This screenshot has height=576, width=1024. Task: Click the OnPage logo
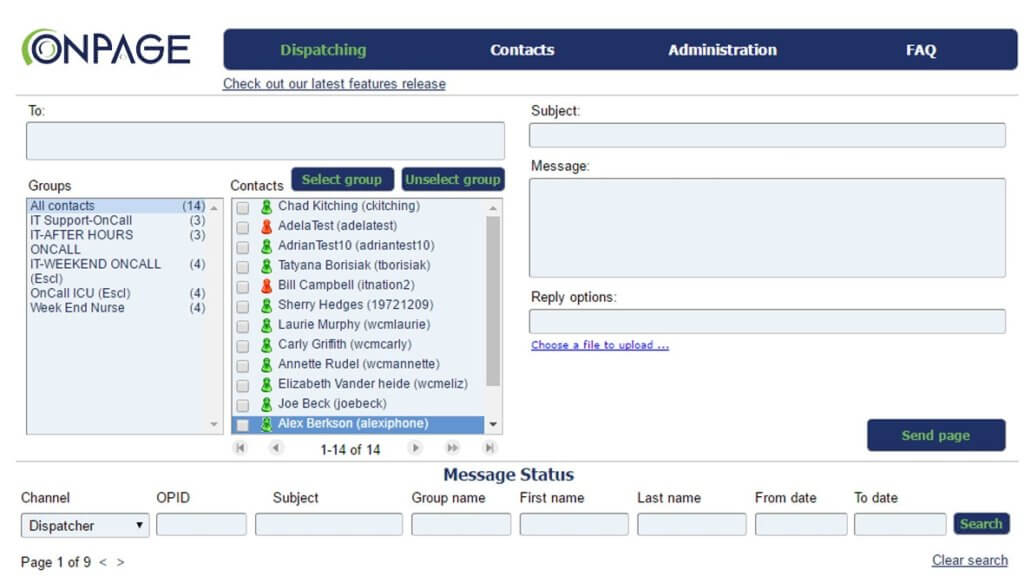tap(106, 48)
